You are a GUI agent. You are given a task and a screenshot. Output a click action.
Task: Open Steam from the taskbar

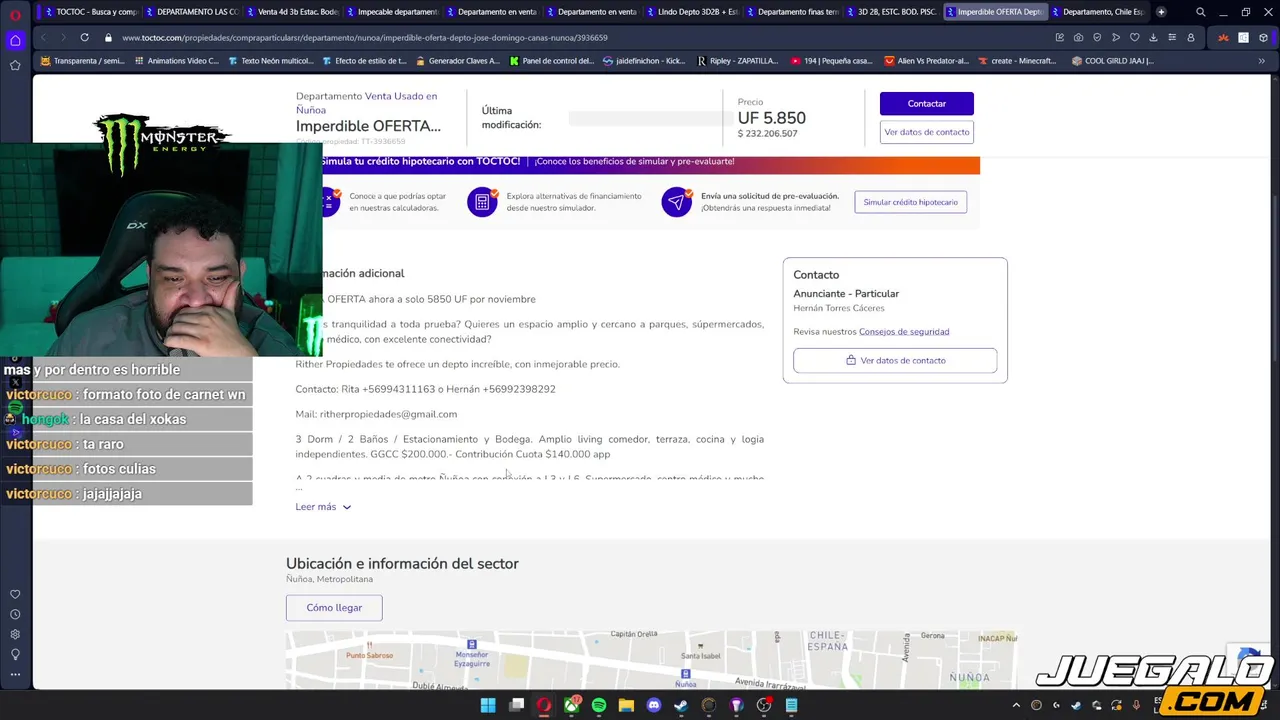[681, 705]
